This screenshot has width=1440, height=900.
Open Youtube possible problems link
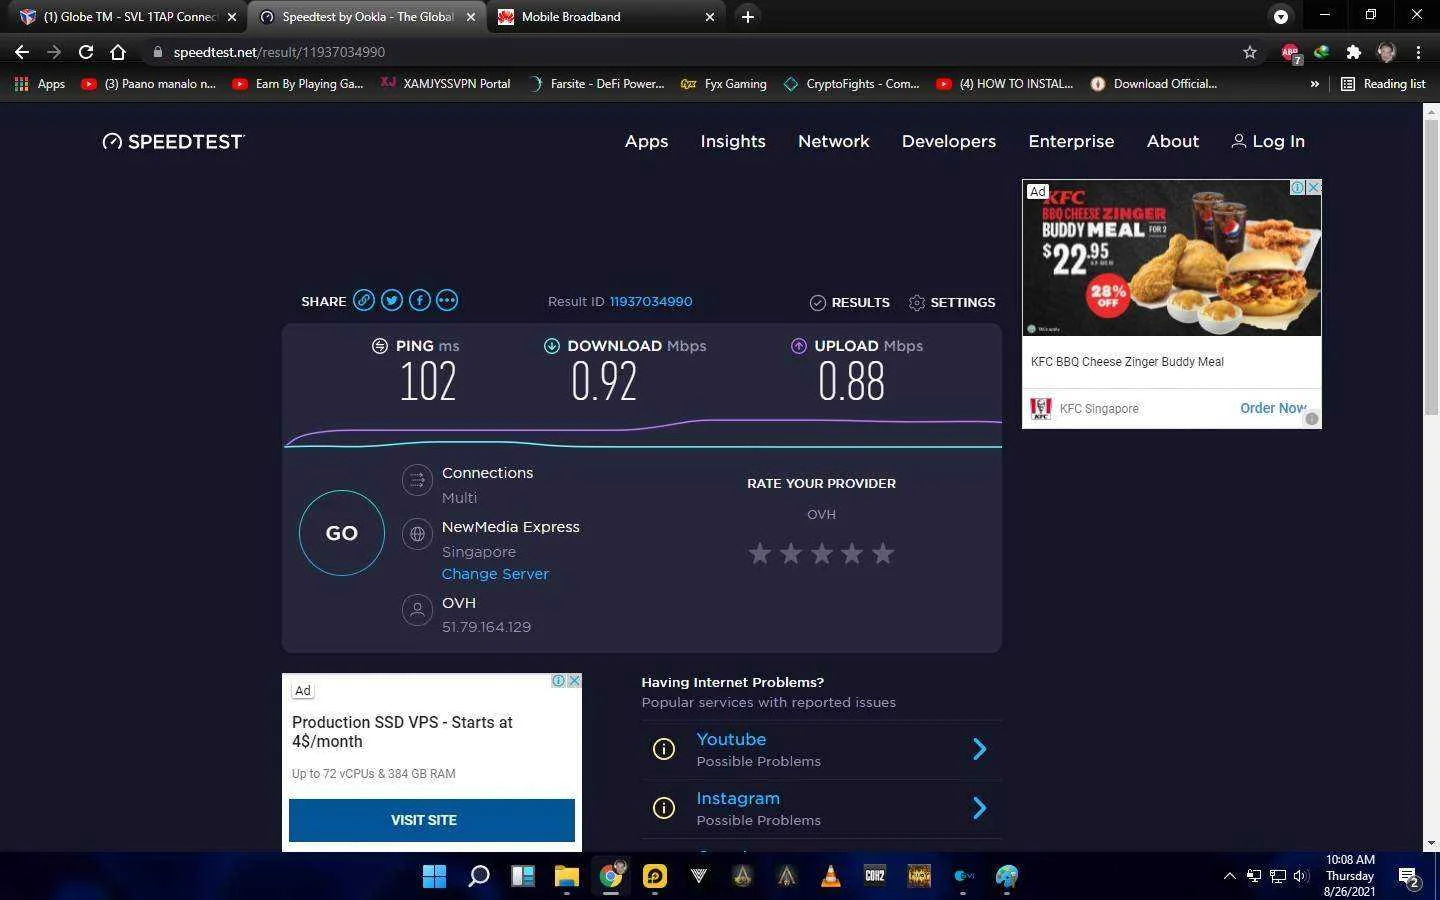731,739
